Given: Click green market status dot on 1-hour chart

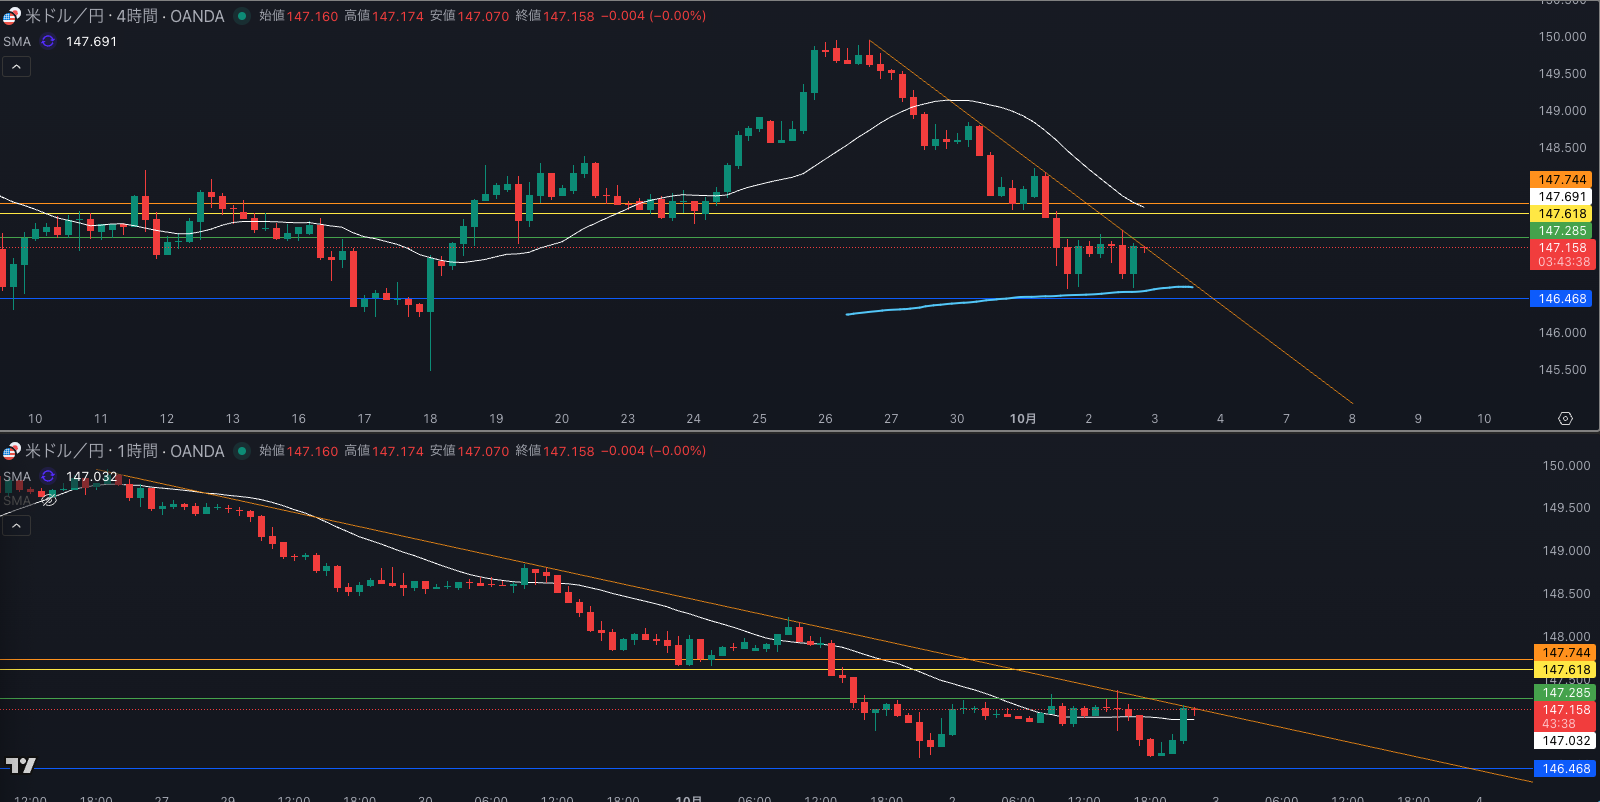Looking at the screenshot, I should (x=242, y=451).
